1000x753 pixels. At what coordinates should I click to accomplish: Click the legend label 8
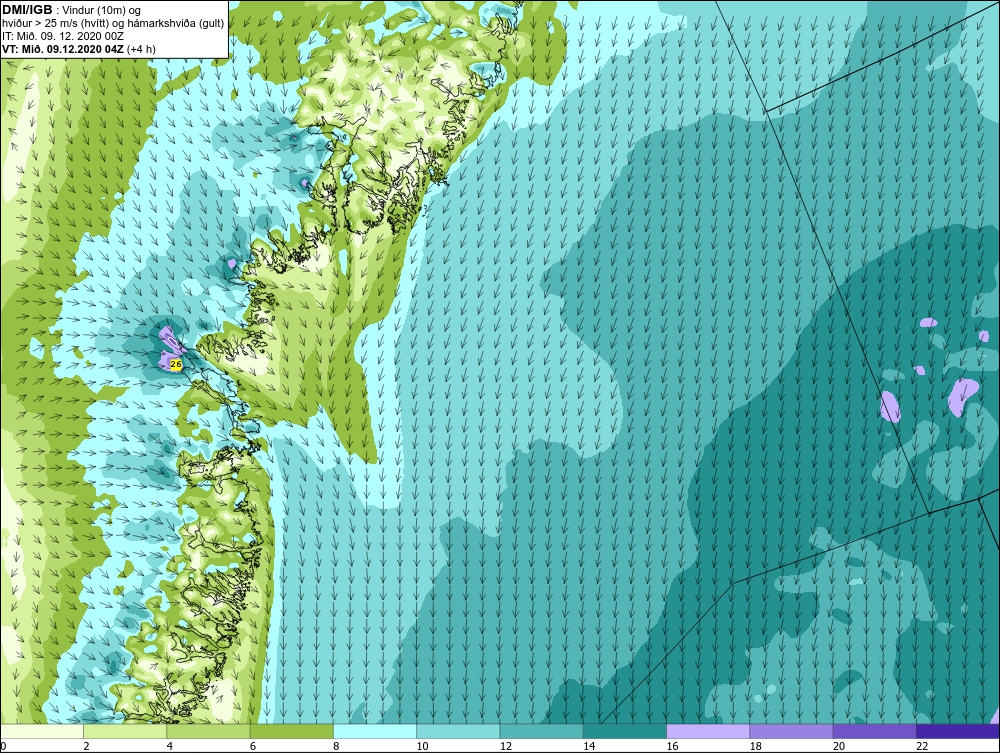point(336,746)
